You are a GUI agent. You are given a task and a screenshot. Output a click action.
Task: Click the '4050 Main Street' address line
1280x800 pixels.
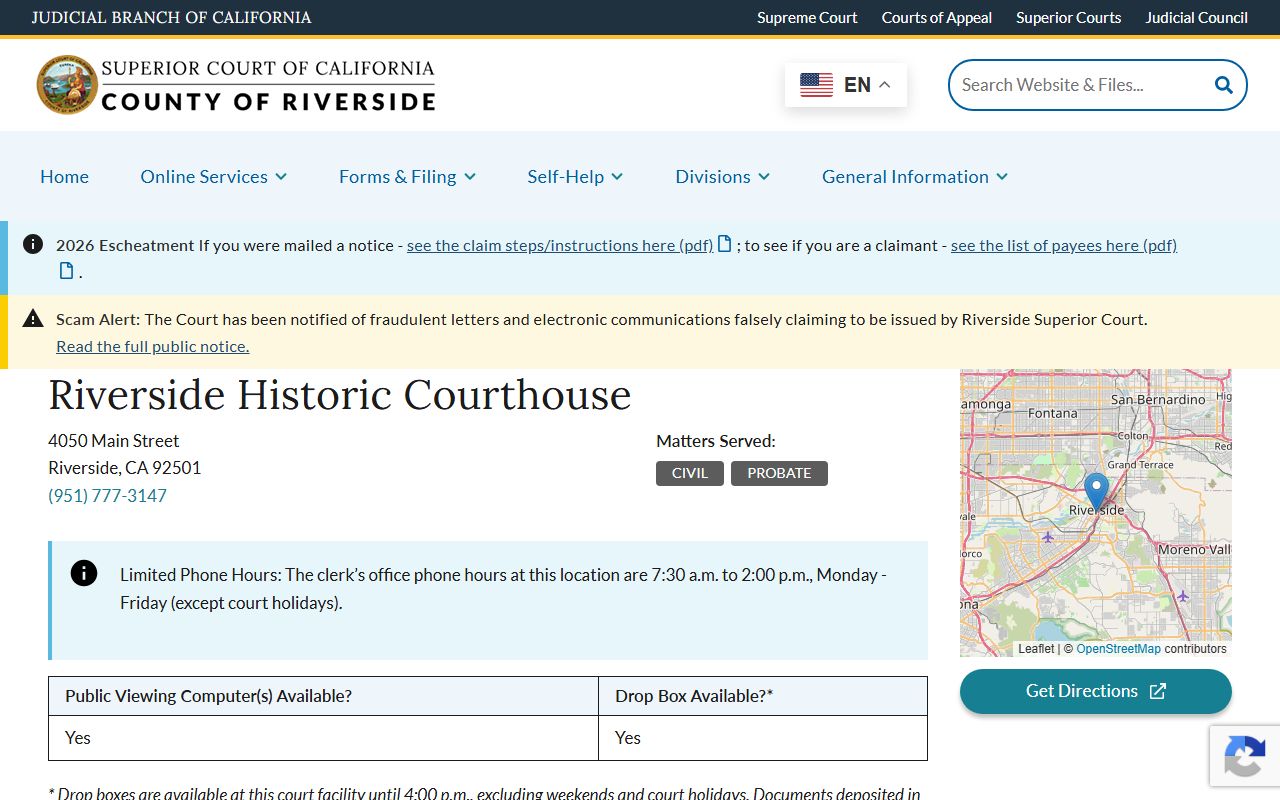pos(114,440)
